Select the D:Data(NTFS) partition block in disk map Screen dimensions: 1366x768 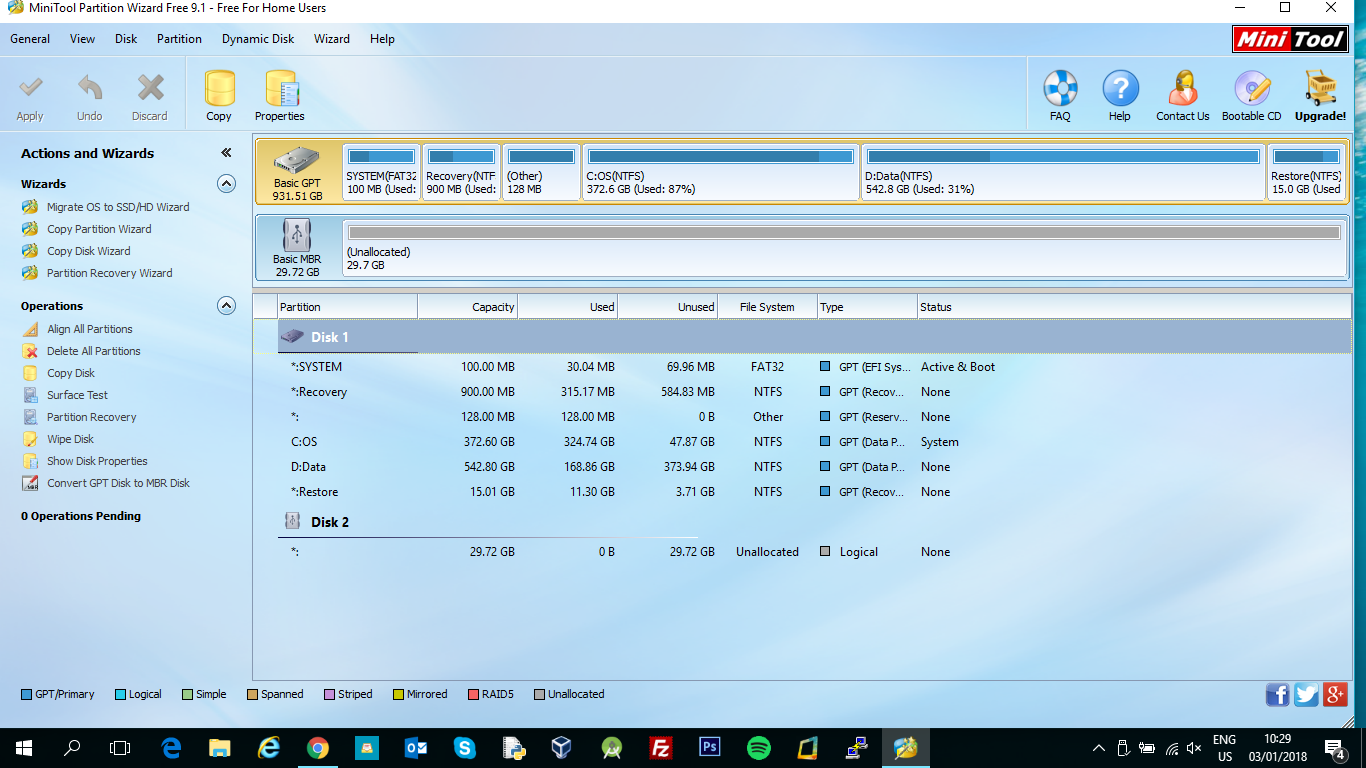1062,172
